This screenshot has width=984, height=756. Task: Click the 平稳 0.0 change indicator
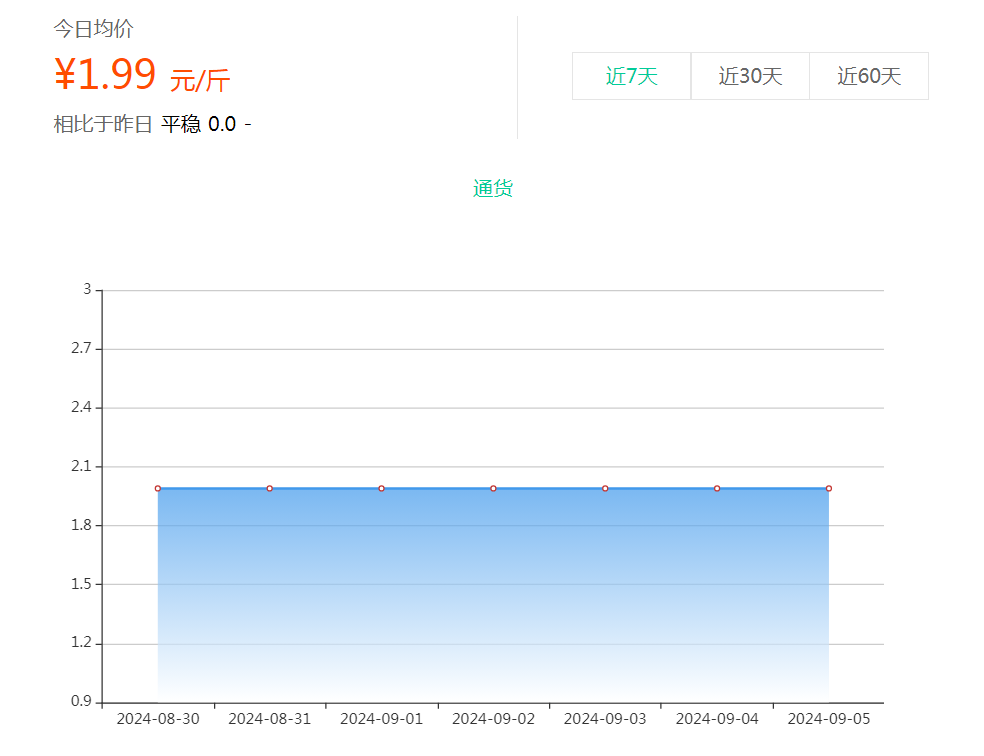198,124
